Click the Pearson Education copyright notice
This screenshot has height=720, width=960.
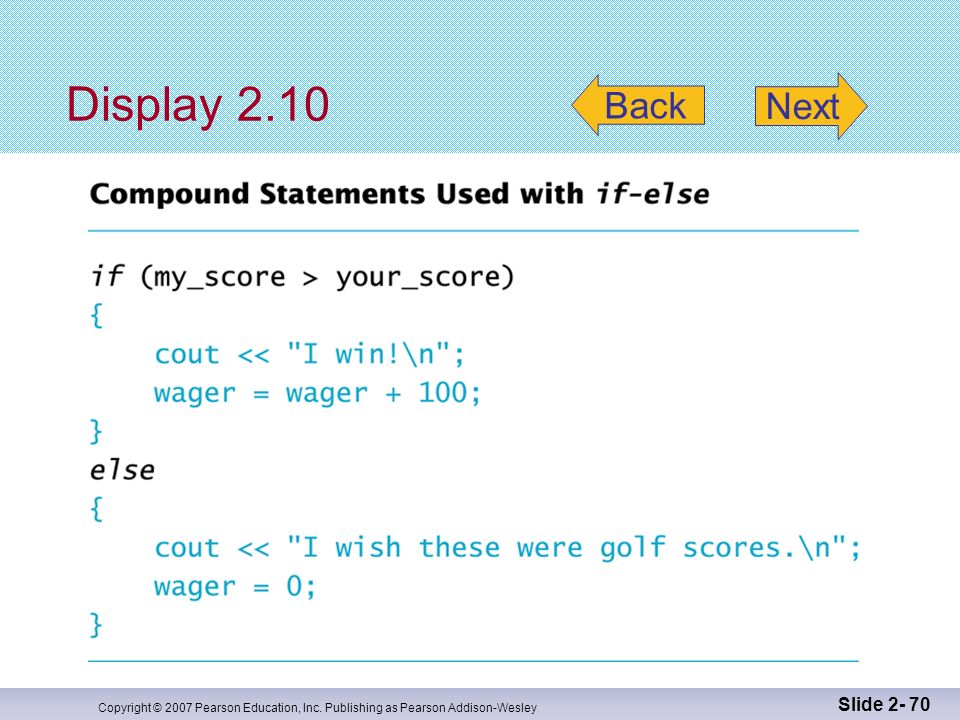[317, 708]
